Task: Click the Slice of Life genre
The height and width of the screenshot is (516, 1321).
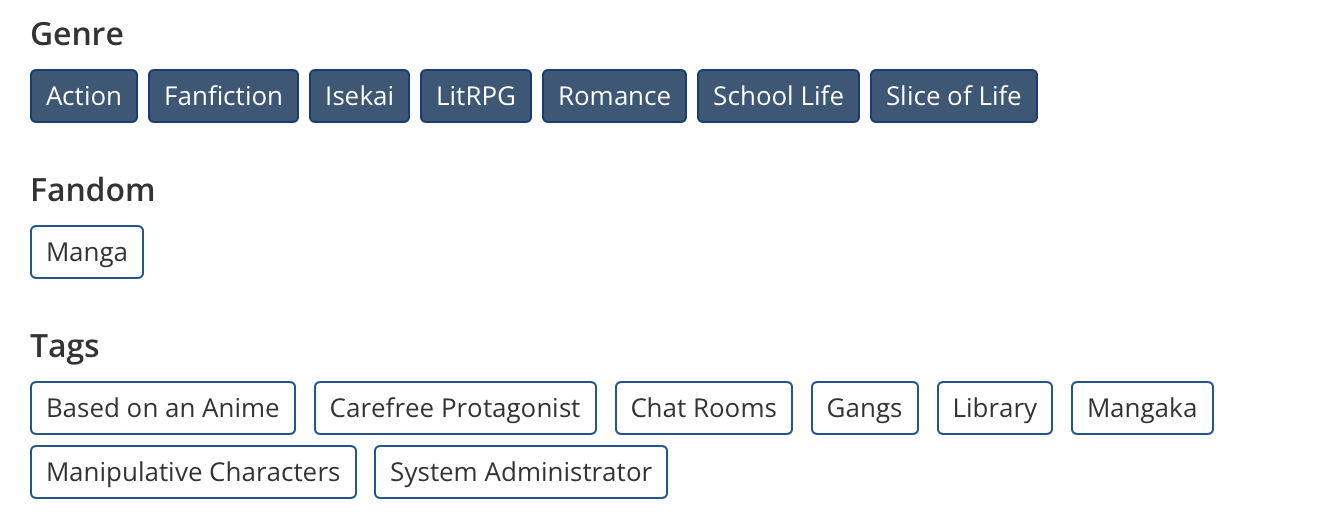Action: click(953, 96)
